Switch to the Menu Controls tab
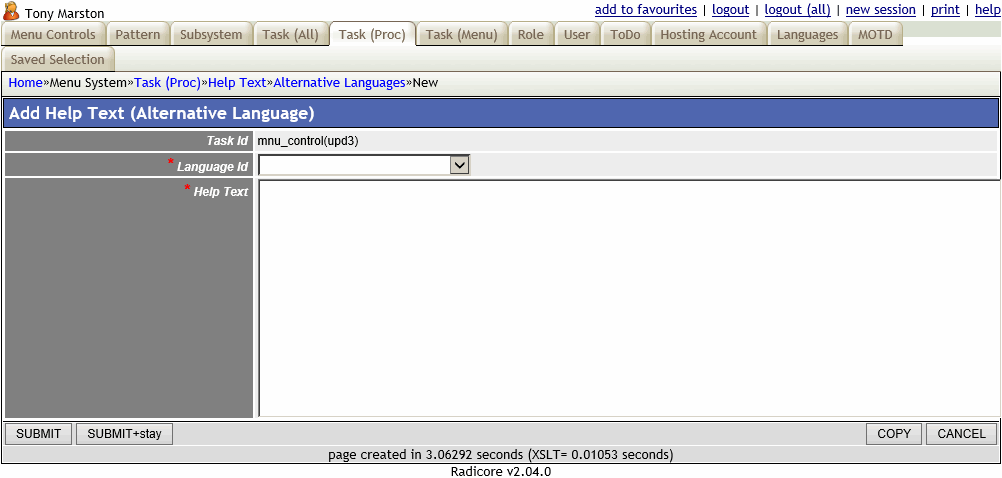This screenshot has height=478, width=1002. point(53,35)
